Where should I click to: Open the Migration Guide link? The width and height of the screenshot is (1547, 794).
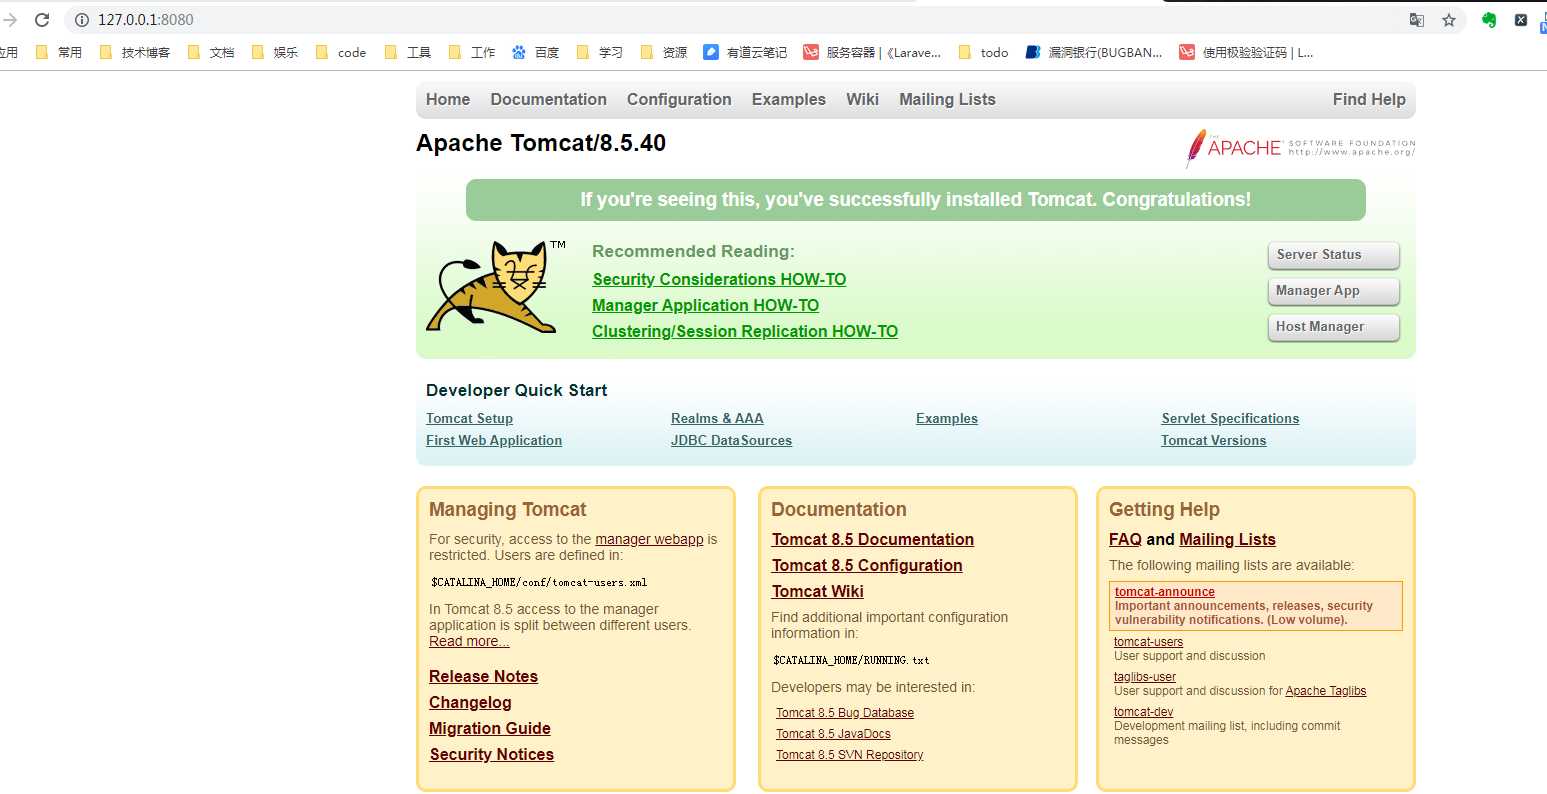click(x=490, y=728)
